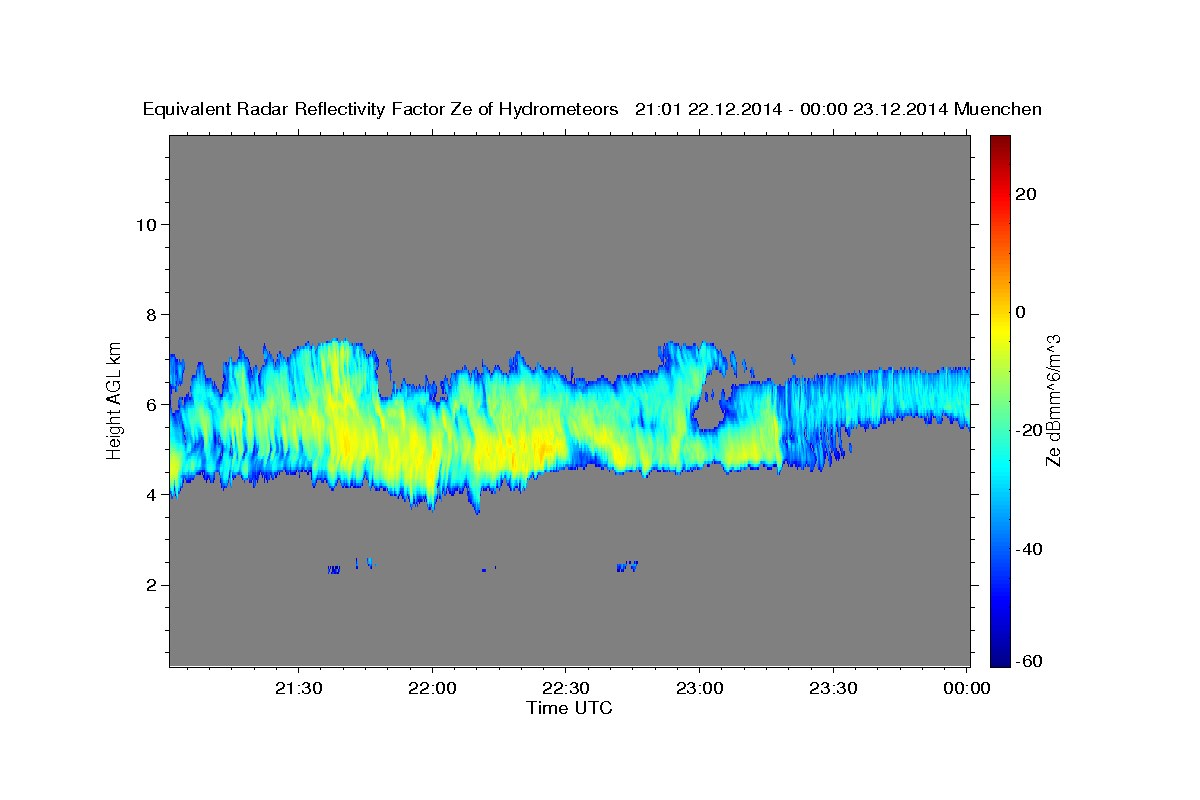Click the height tick label '6'
Image resolution: width=1200 pixels, height=800 pixels.
point(150,405)
